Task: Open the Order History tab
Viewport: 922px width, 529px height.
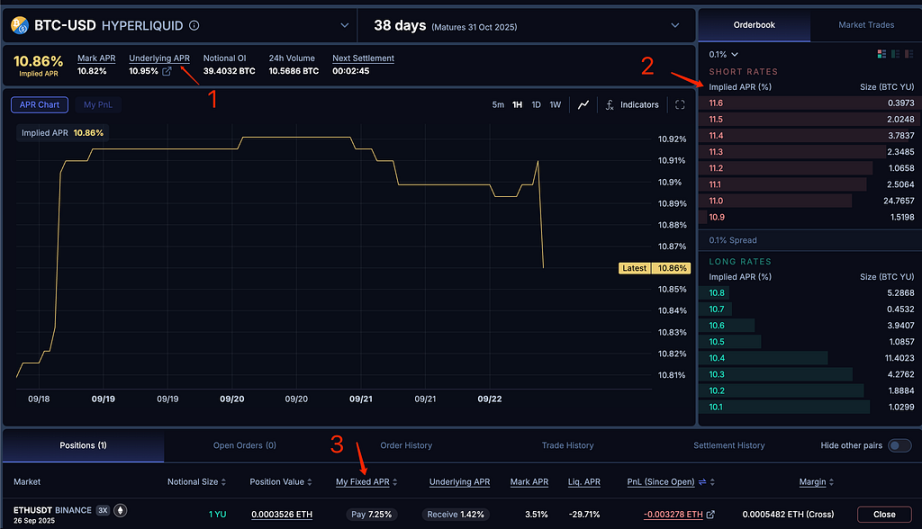Action: [406, 445]
